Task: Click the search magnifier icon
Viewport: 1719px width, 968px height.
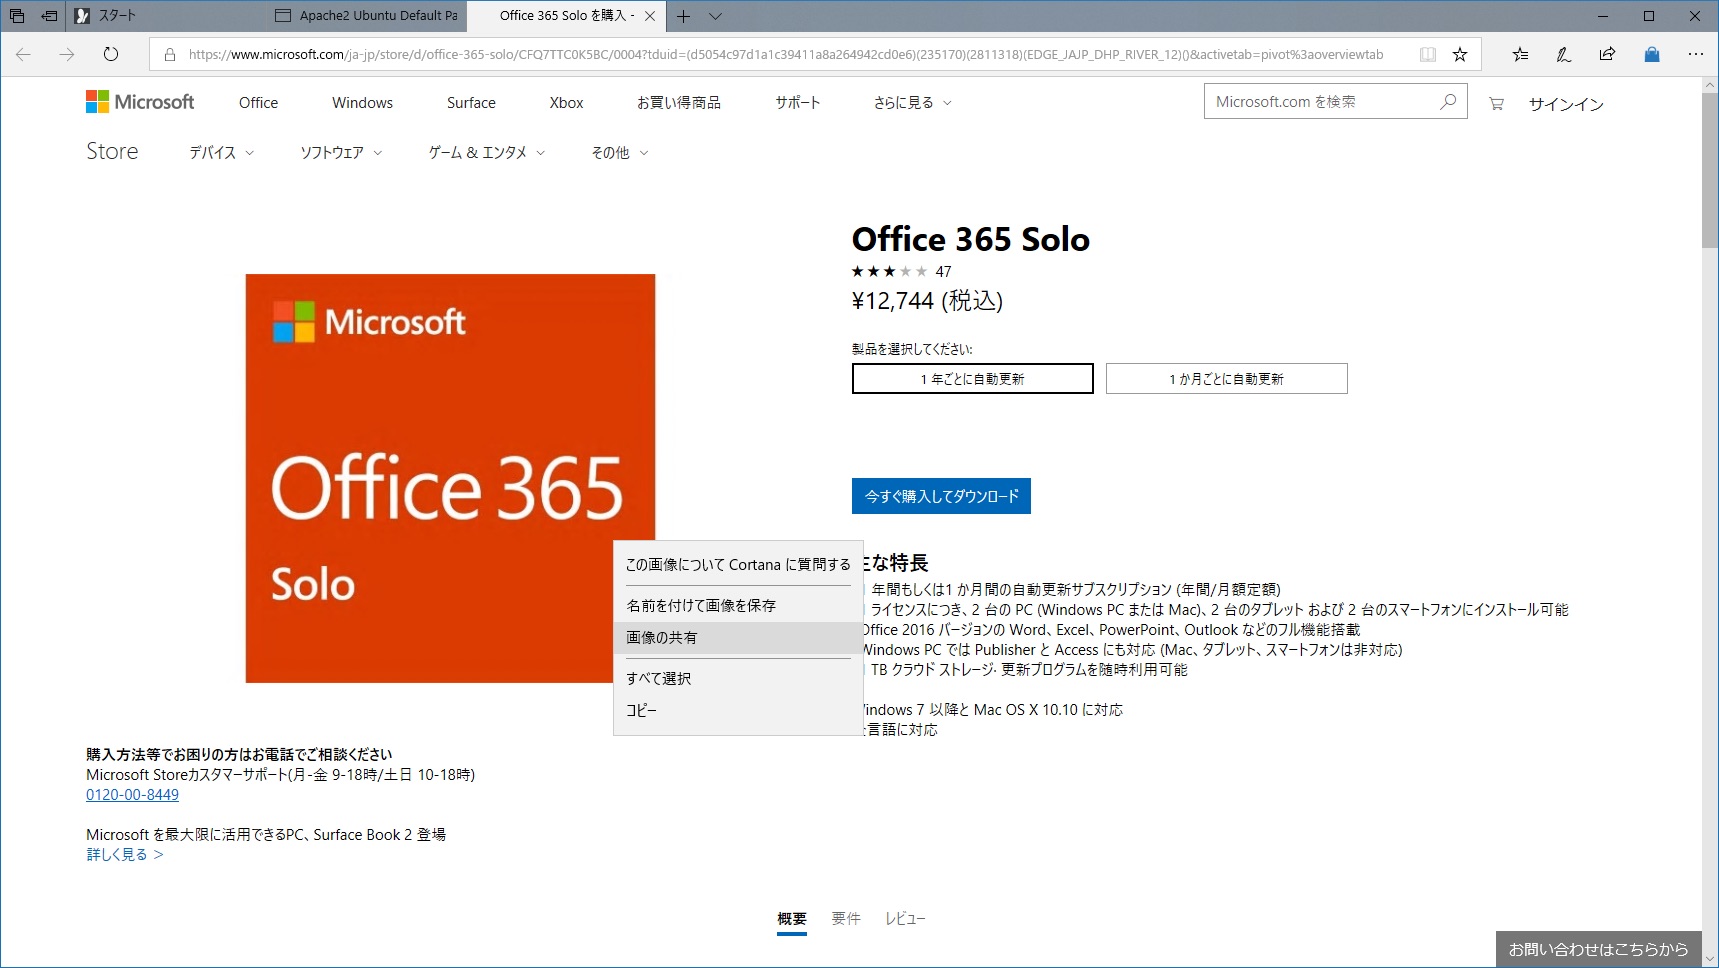Action: [1448, 102]
